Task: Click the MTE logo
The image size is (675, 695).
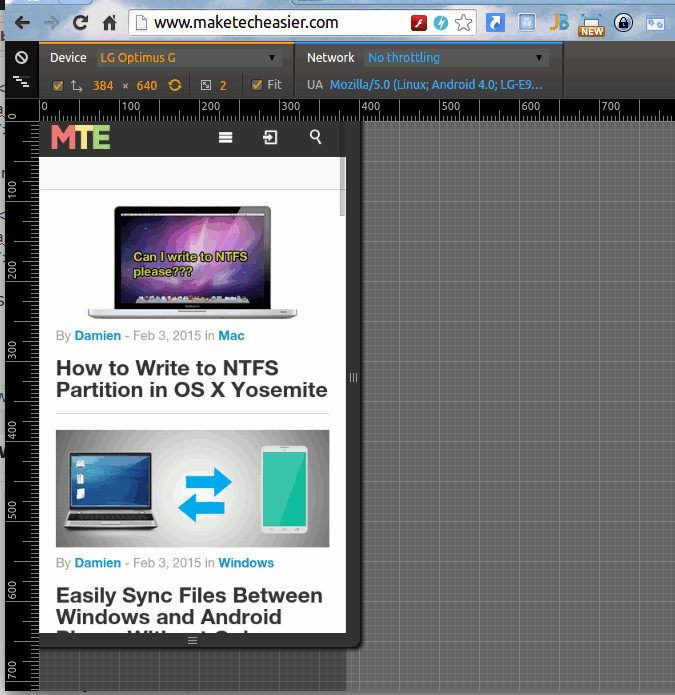Action: (81, 138)
